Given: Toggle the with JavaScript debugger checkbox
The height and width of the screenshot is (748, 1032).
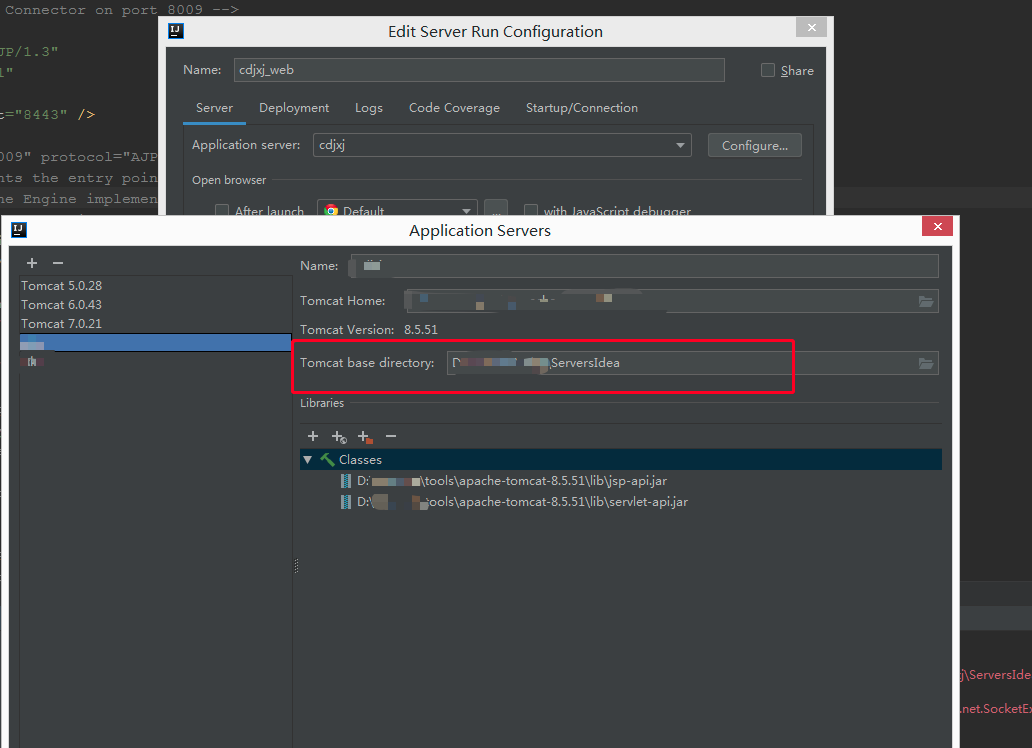Looking at the screenshot, I should point(531,211).
